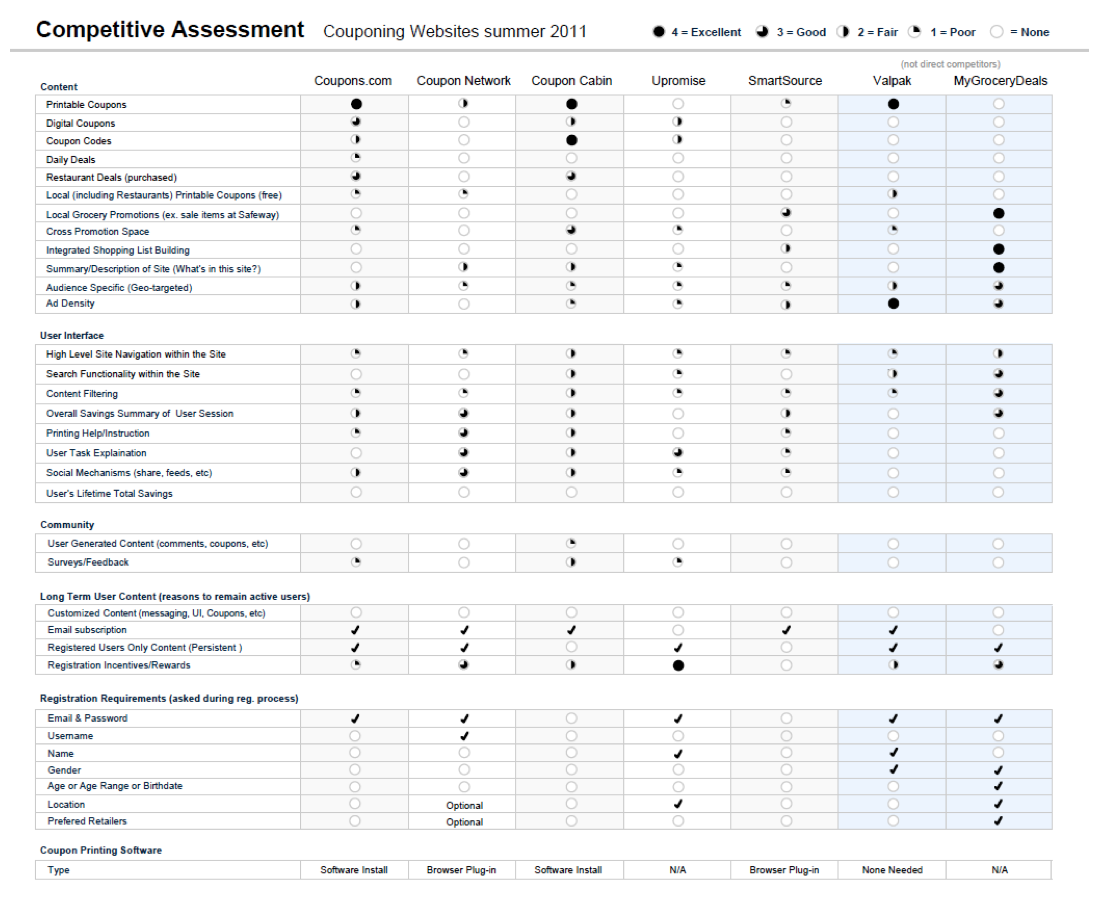The height and width of the screenshot is (909, 1094).
Task: Click Registration Incentives rating under Upromise
Action: pos(678,666)
